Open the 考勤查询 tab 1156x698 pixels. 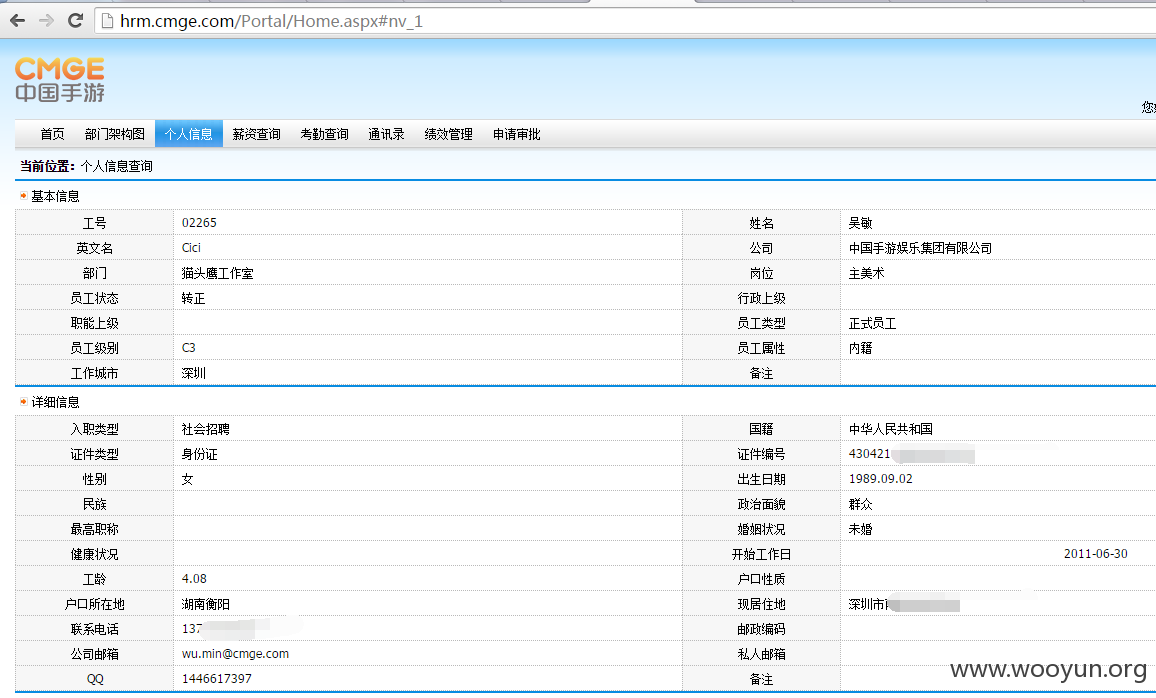pos(324,134)
